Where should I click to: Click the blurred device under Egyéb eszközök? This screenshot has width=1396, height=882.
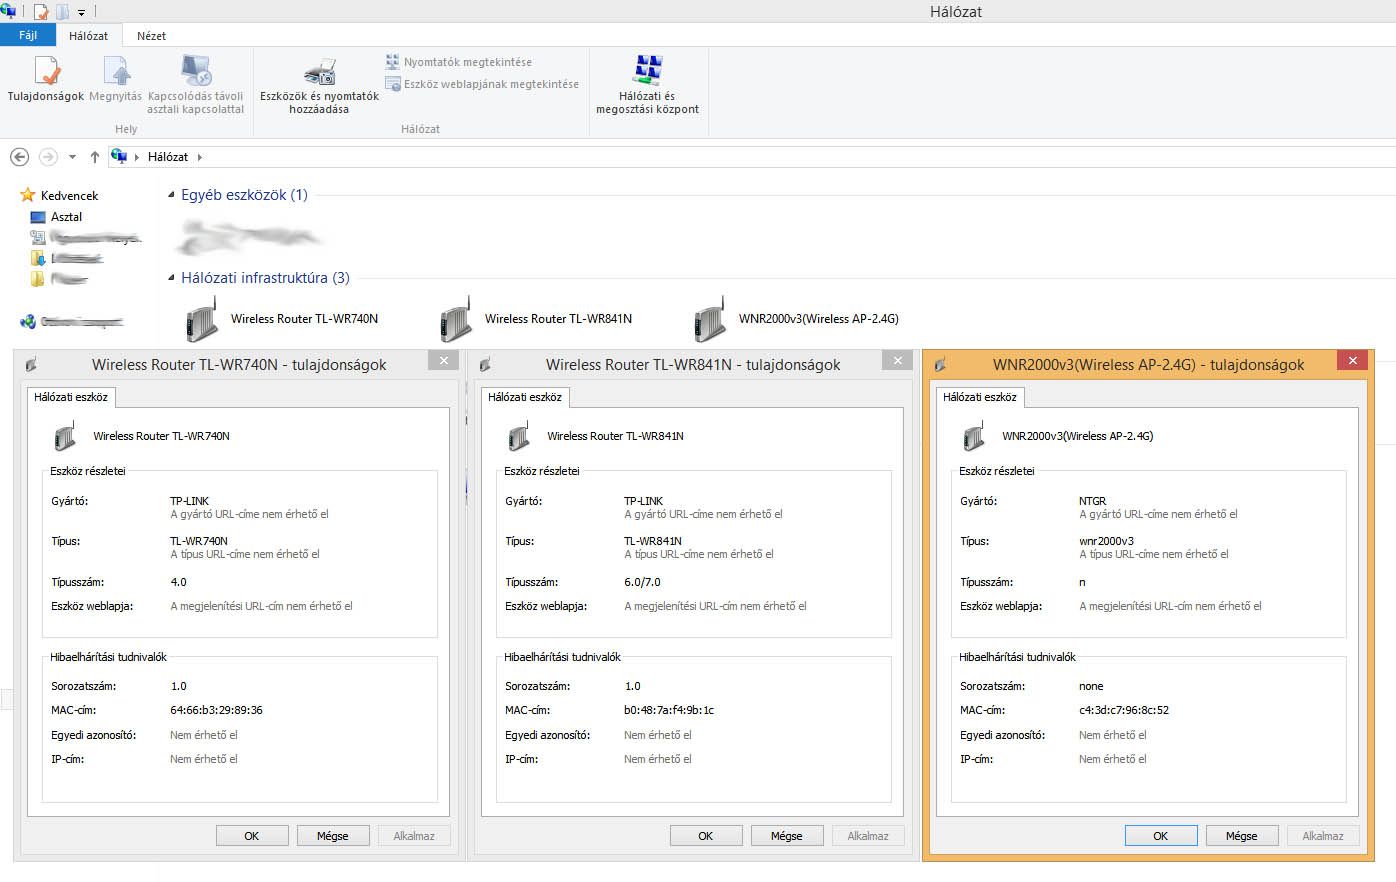click(248, 237)
